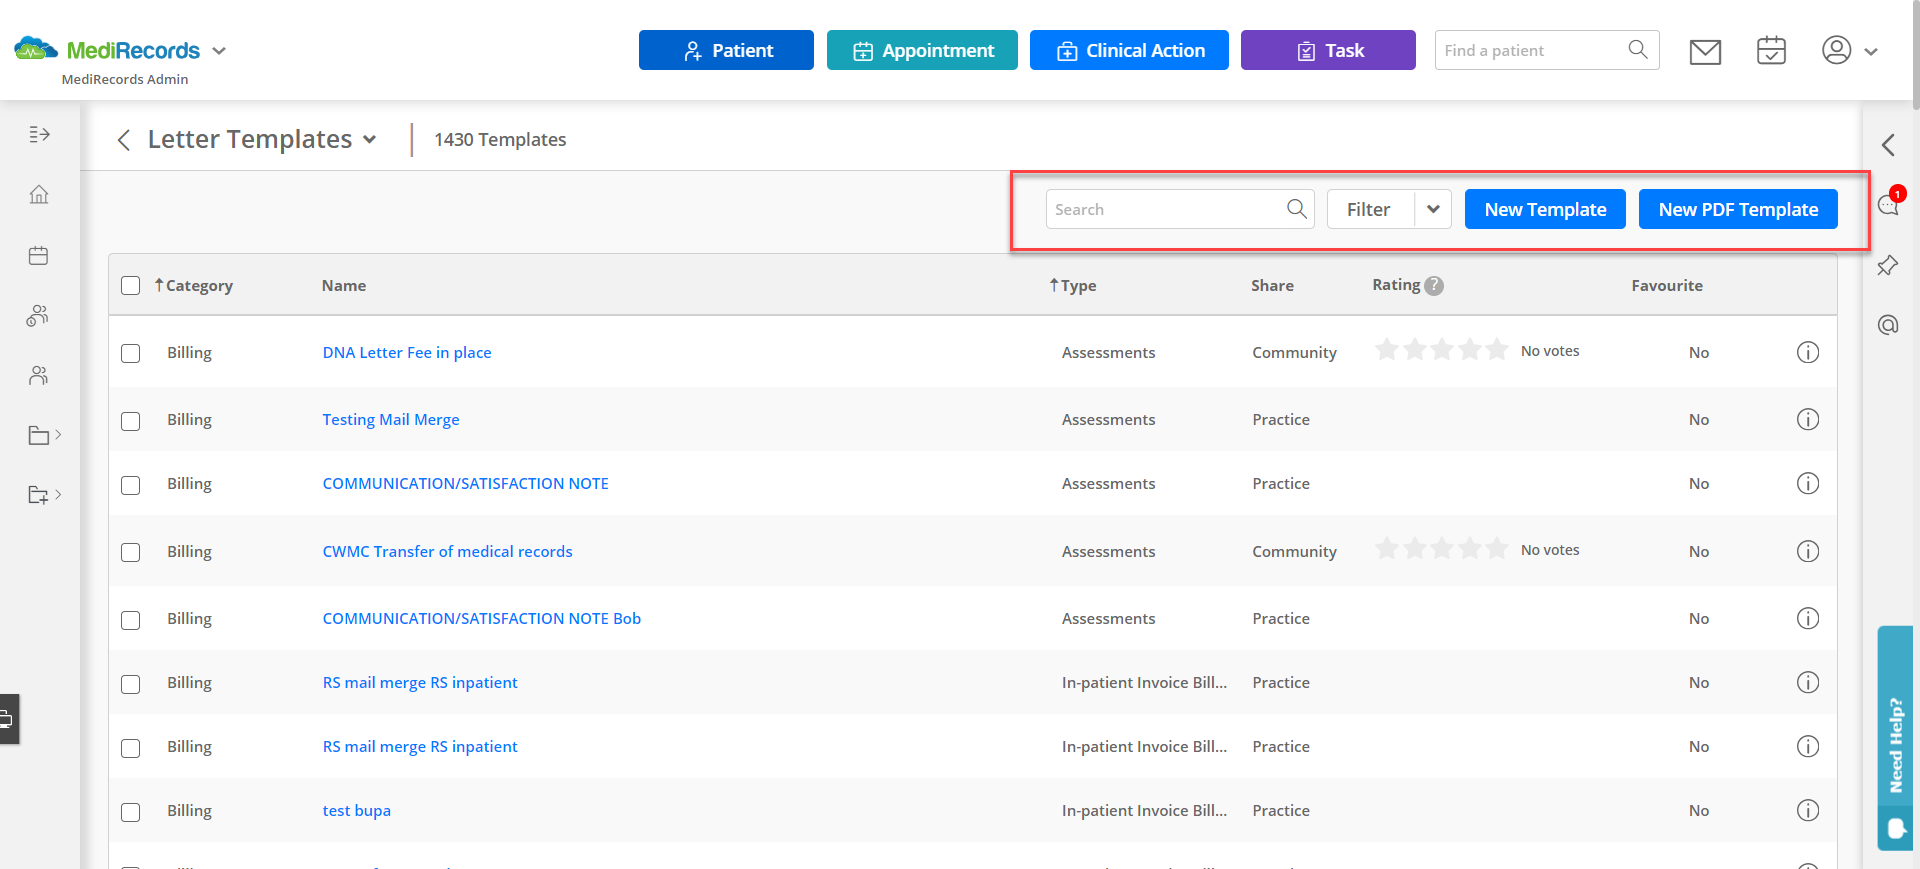Tick checkbox for DNA Letter Fee in place

point(131,353)
